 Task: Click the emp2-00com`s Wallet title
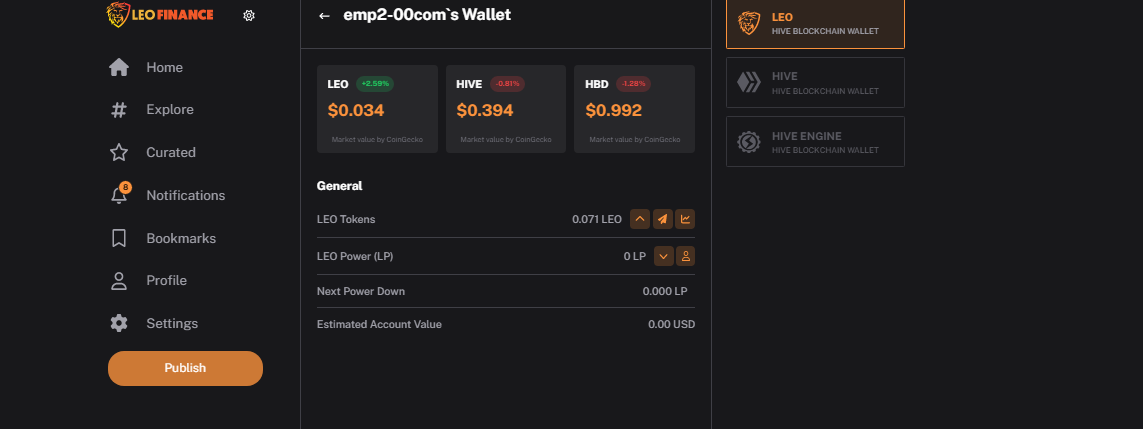coord(427,15)
